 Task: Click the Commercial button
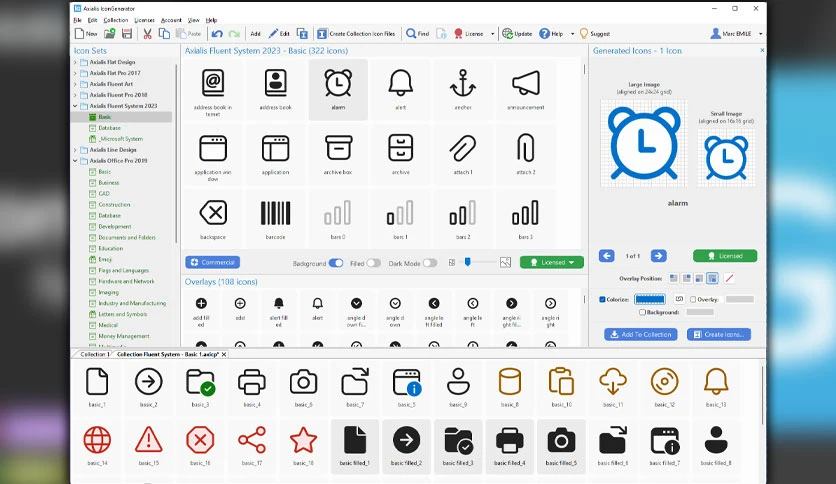coord(213,262)
